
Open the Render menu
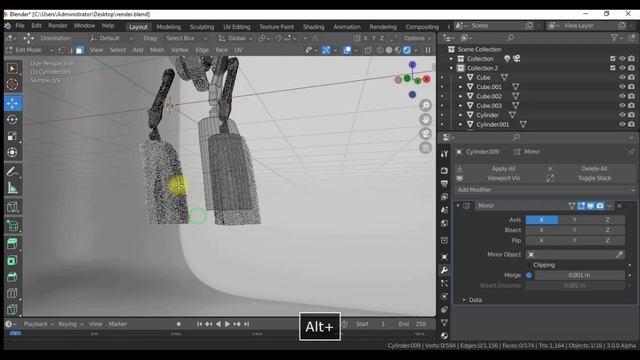(x=58, y=26)
